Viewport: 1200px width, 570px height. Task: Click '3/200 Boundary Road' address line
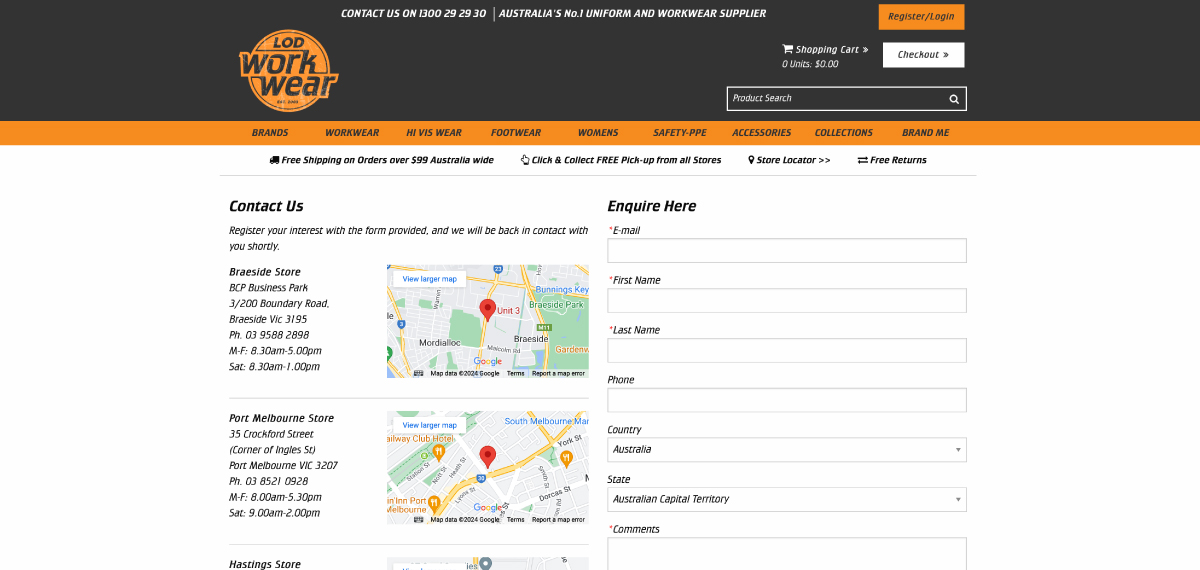(x=279, y=303)
